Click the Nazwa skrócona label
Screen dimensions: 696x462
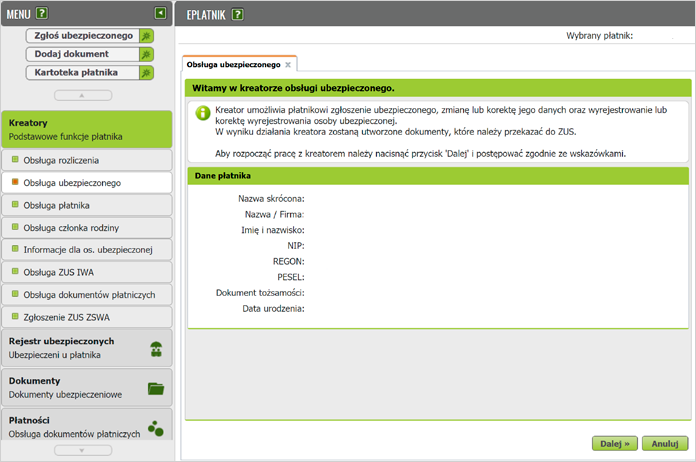pyautogui.click(x=271, y=199)
